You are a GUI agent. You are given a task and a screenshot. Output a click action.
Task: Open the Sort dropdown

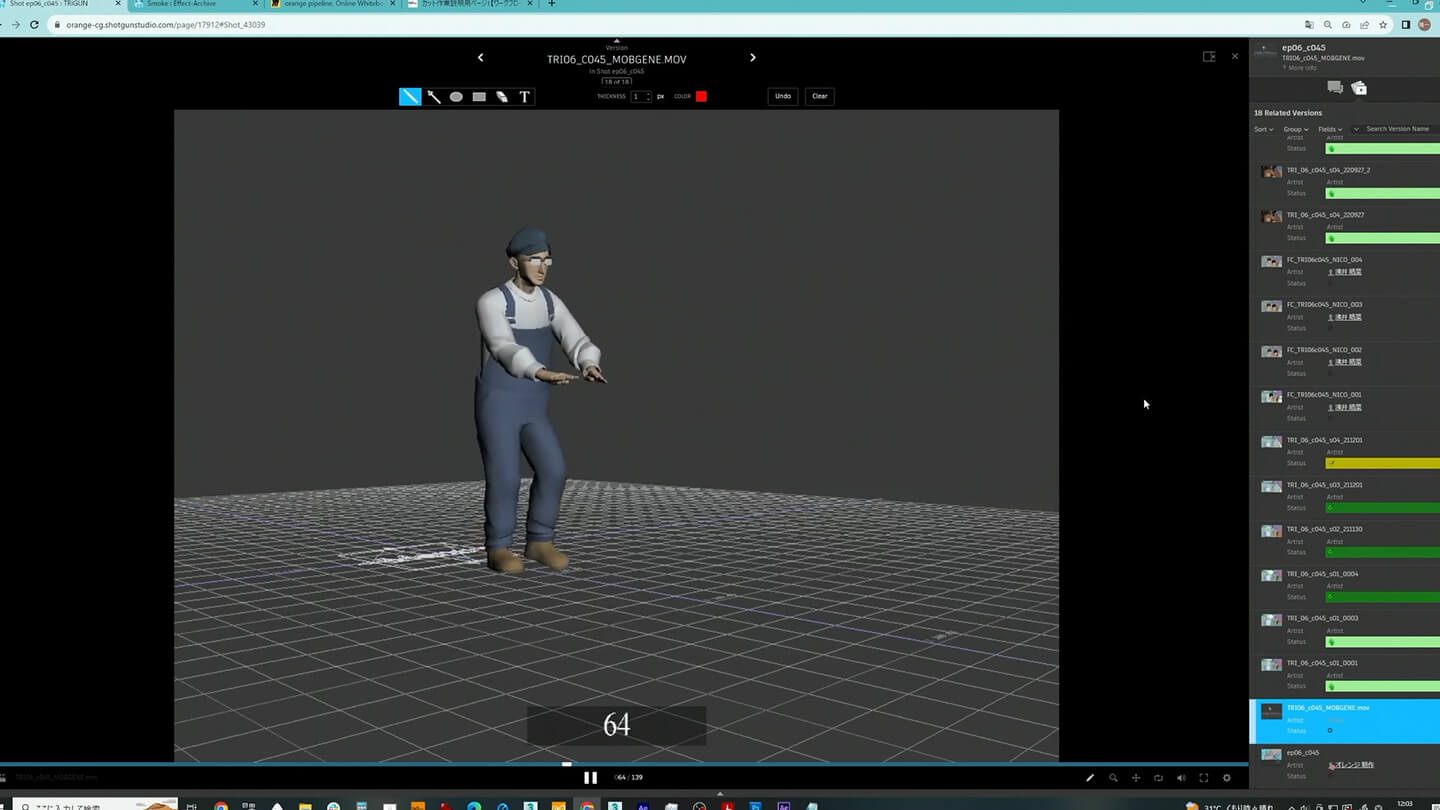[x=1264, y=129]
